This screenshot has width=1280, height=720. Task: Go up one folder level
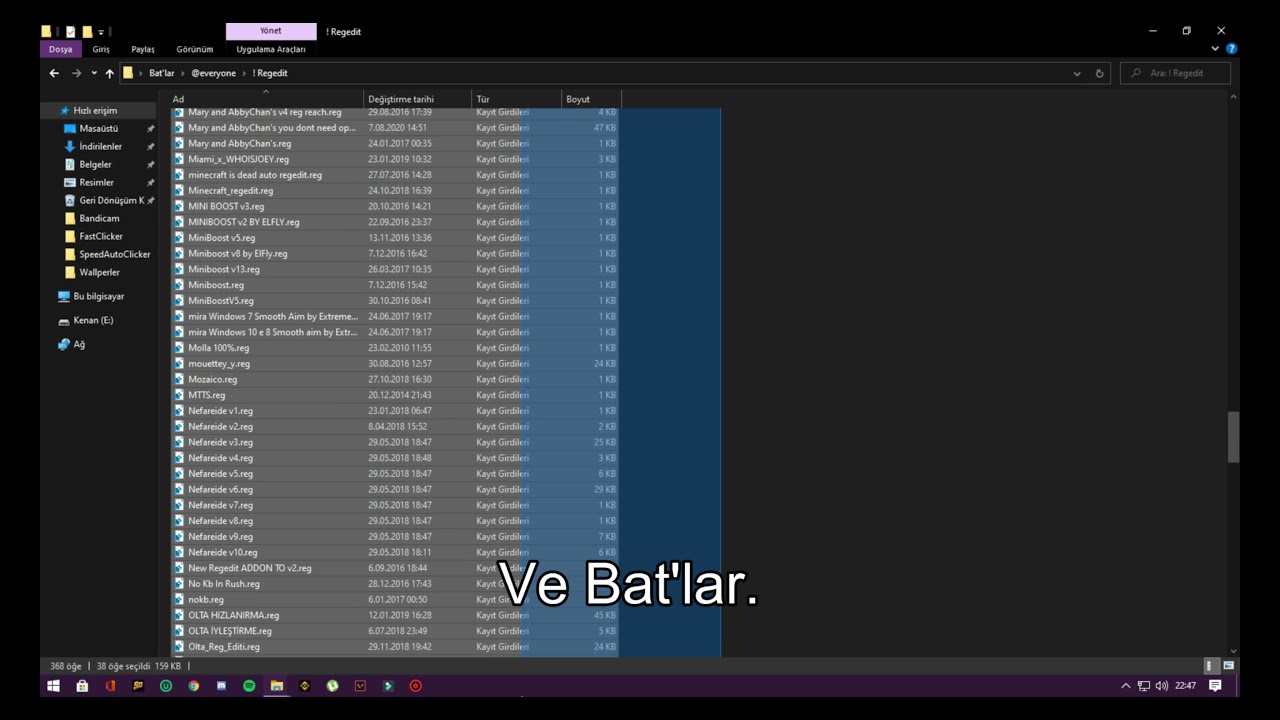pos(109,73)
